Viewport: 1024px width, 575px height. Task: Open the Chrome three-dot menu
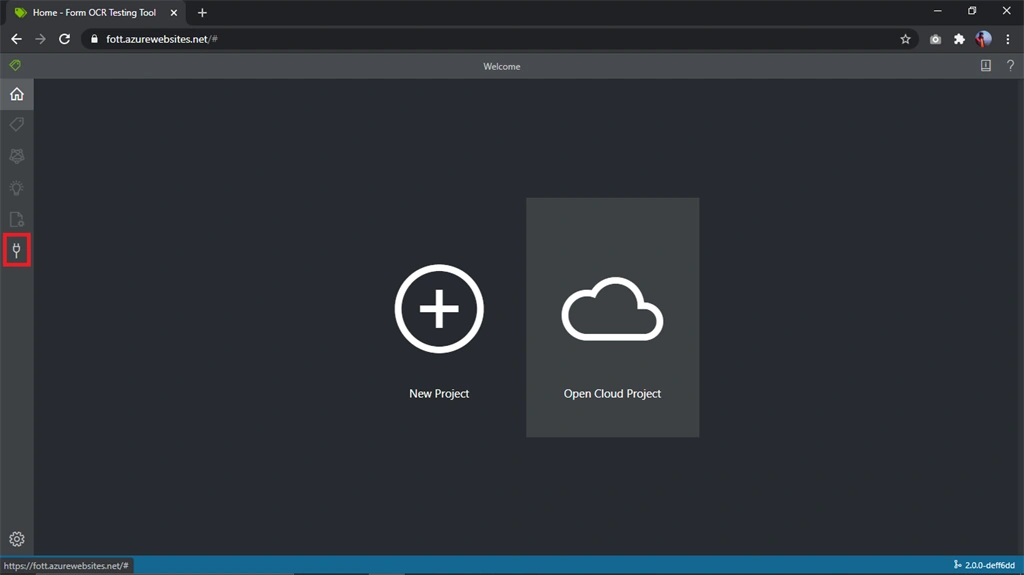click(1008, 39)
